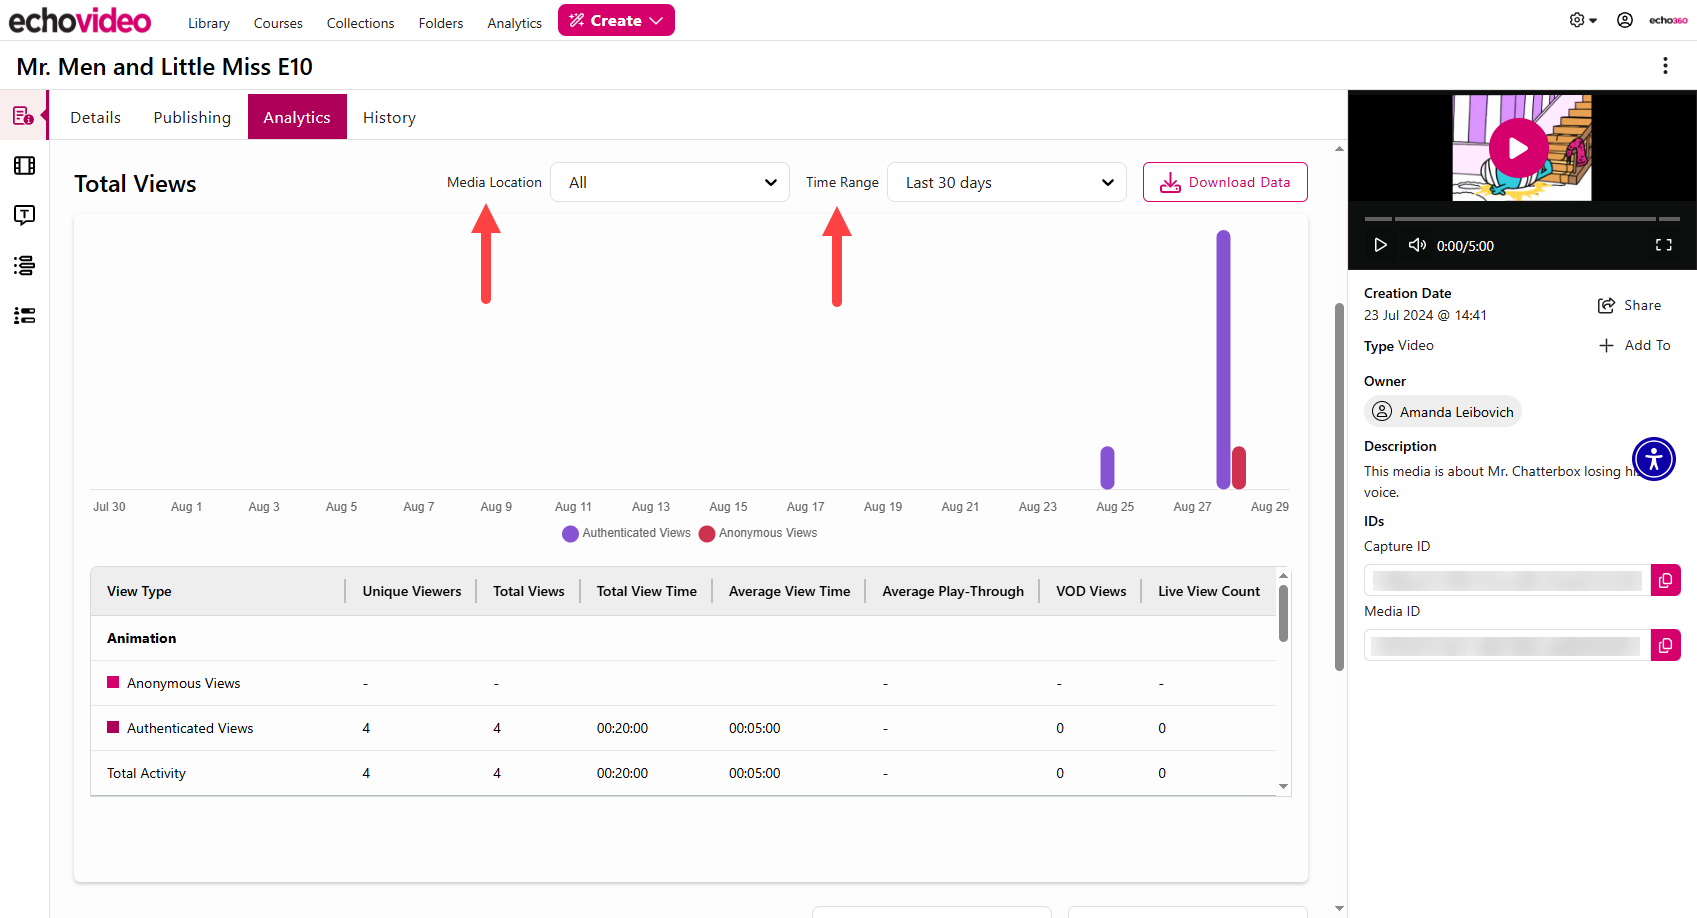
Task: Open the Time Range dropdown
Action: [x=1007, y=182]
